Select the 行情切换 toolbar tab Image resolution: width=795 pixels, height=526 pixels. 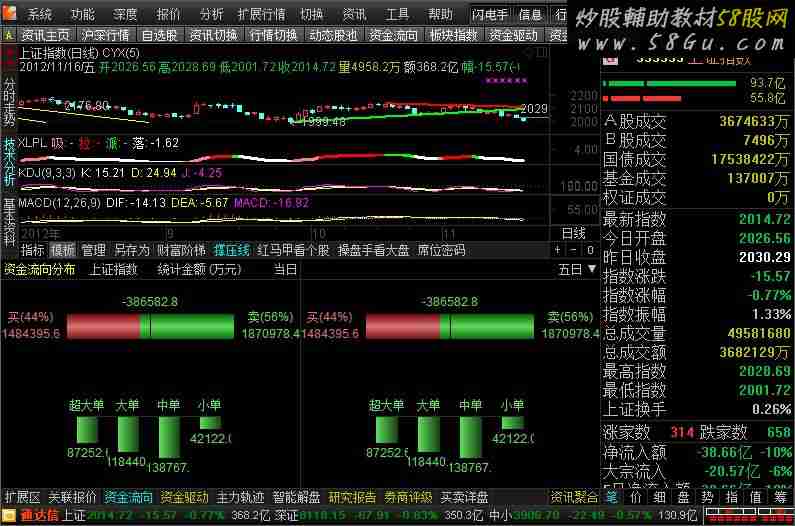273,36
